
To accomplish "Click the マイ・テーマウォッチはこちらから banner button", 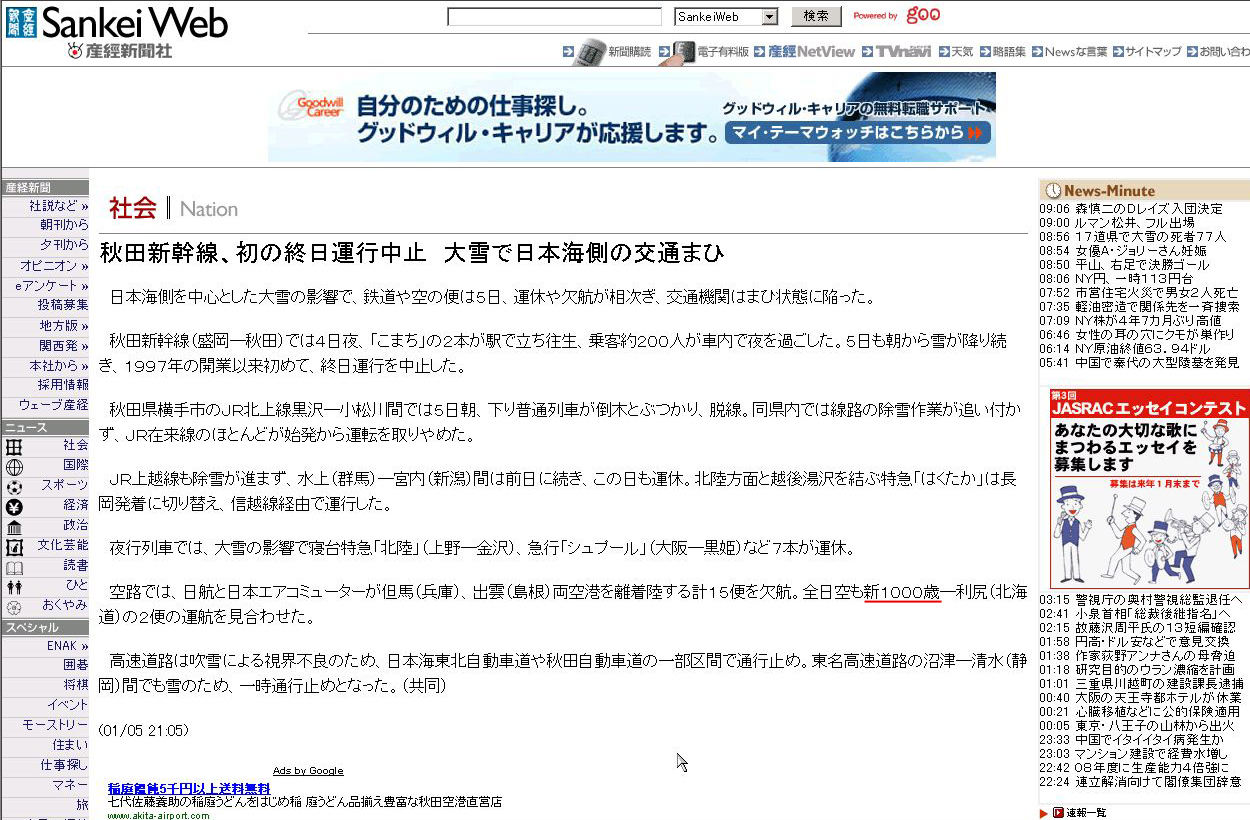I will point(857,133).
